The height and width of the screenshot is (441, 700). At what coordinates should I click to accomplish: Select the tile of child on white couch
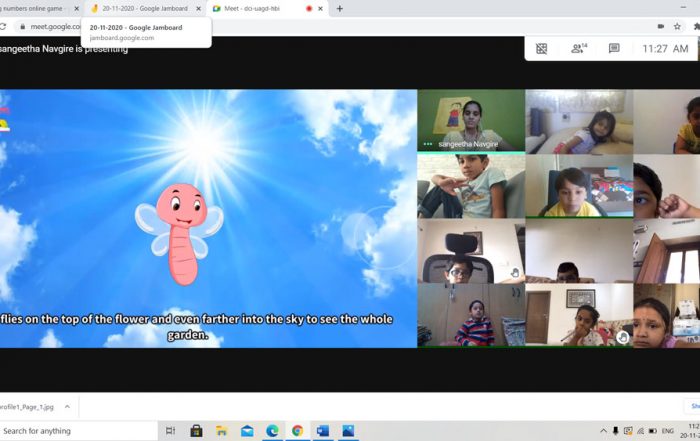tap(579, 121)
